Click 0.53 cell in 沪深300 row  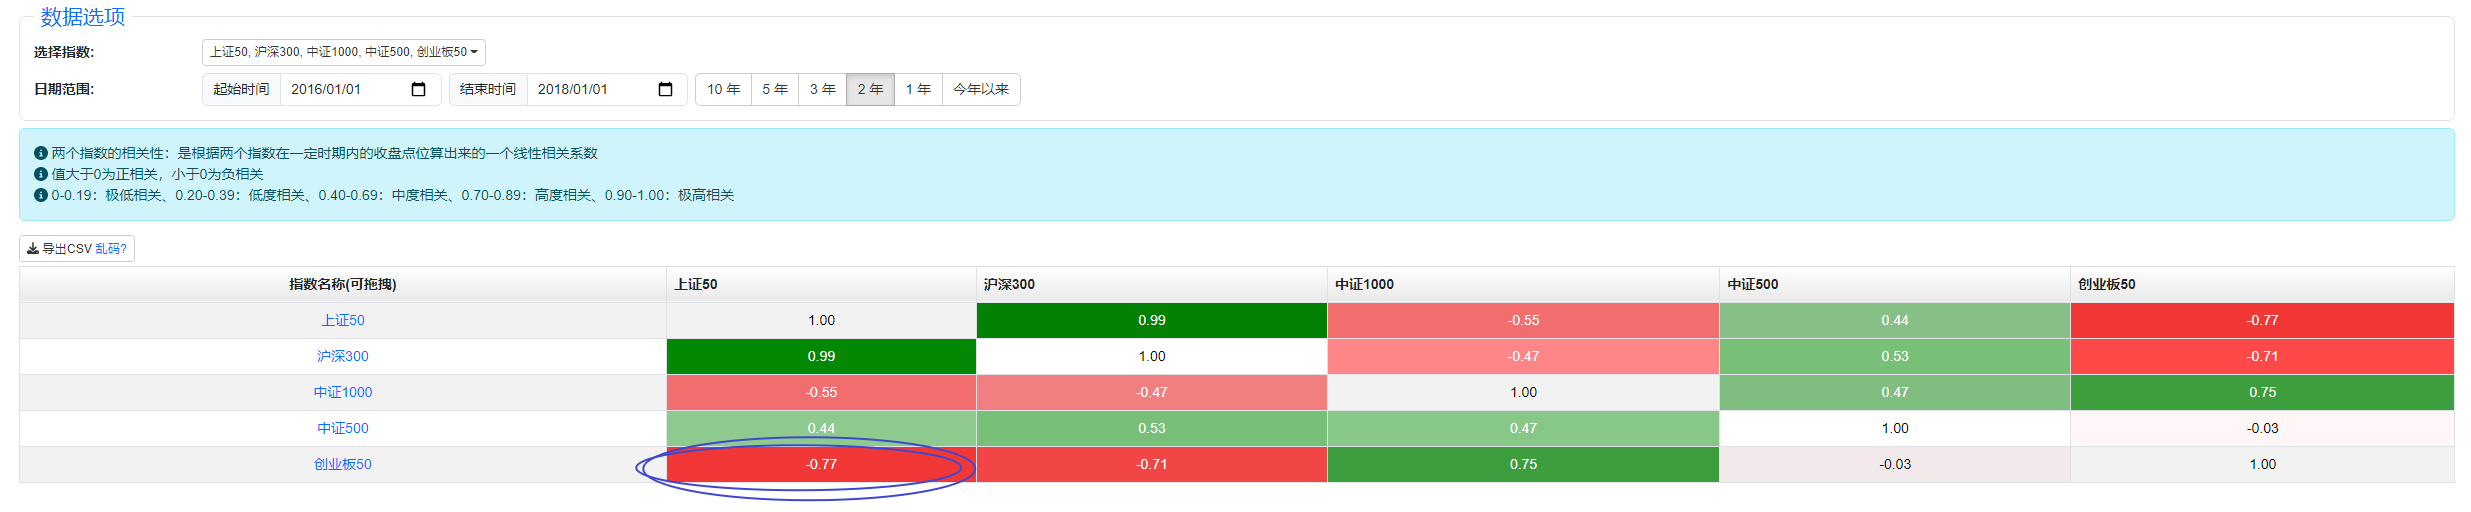tap(1894, 356)
